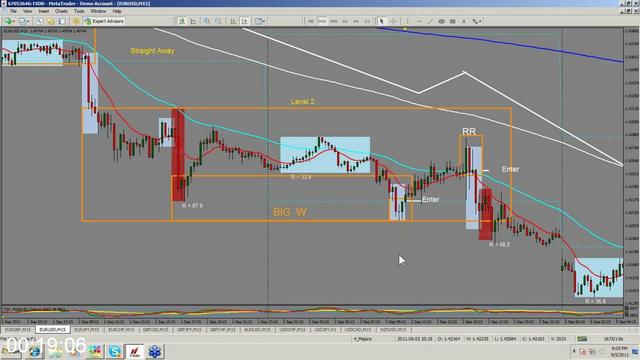Select the H1 timeframe button
This screenshot has width=640, height=360.
(345, 21)
